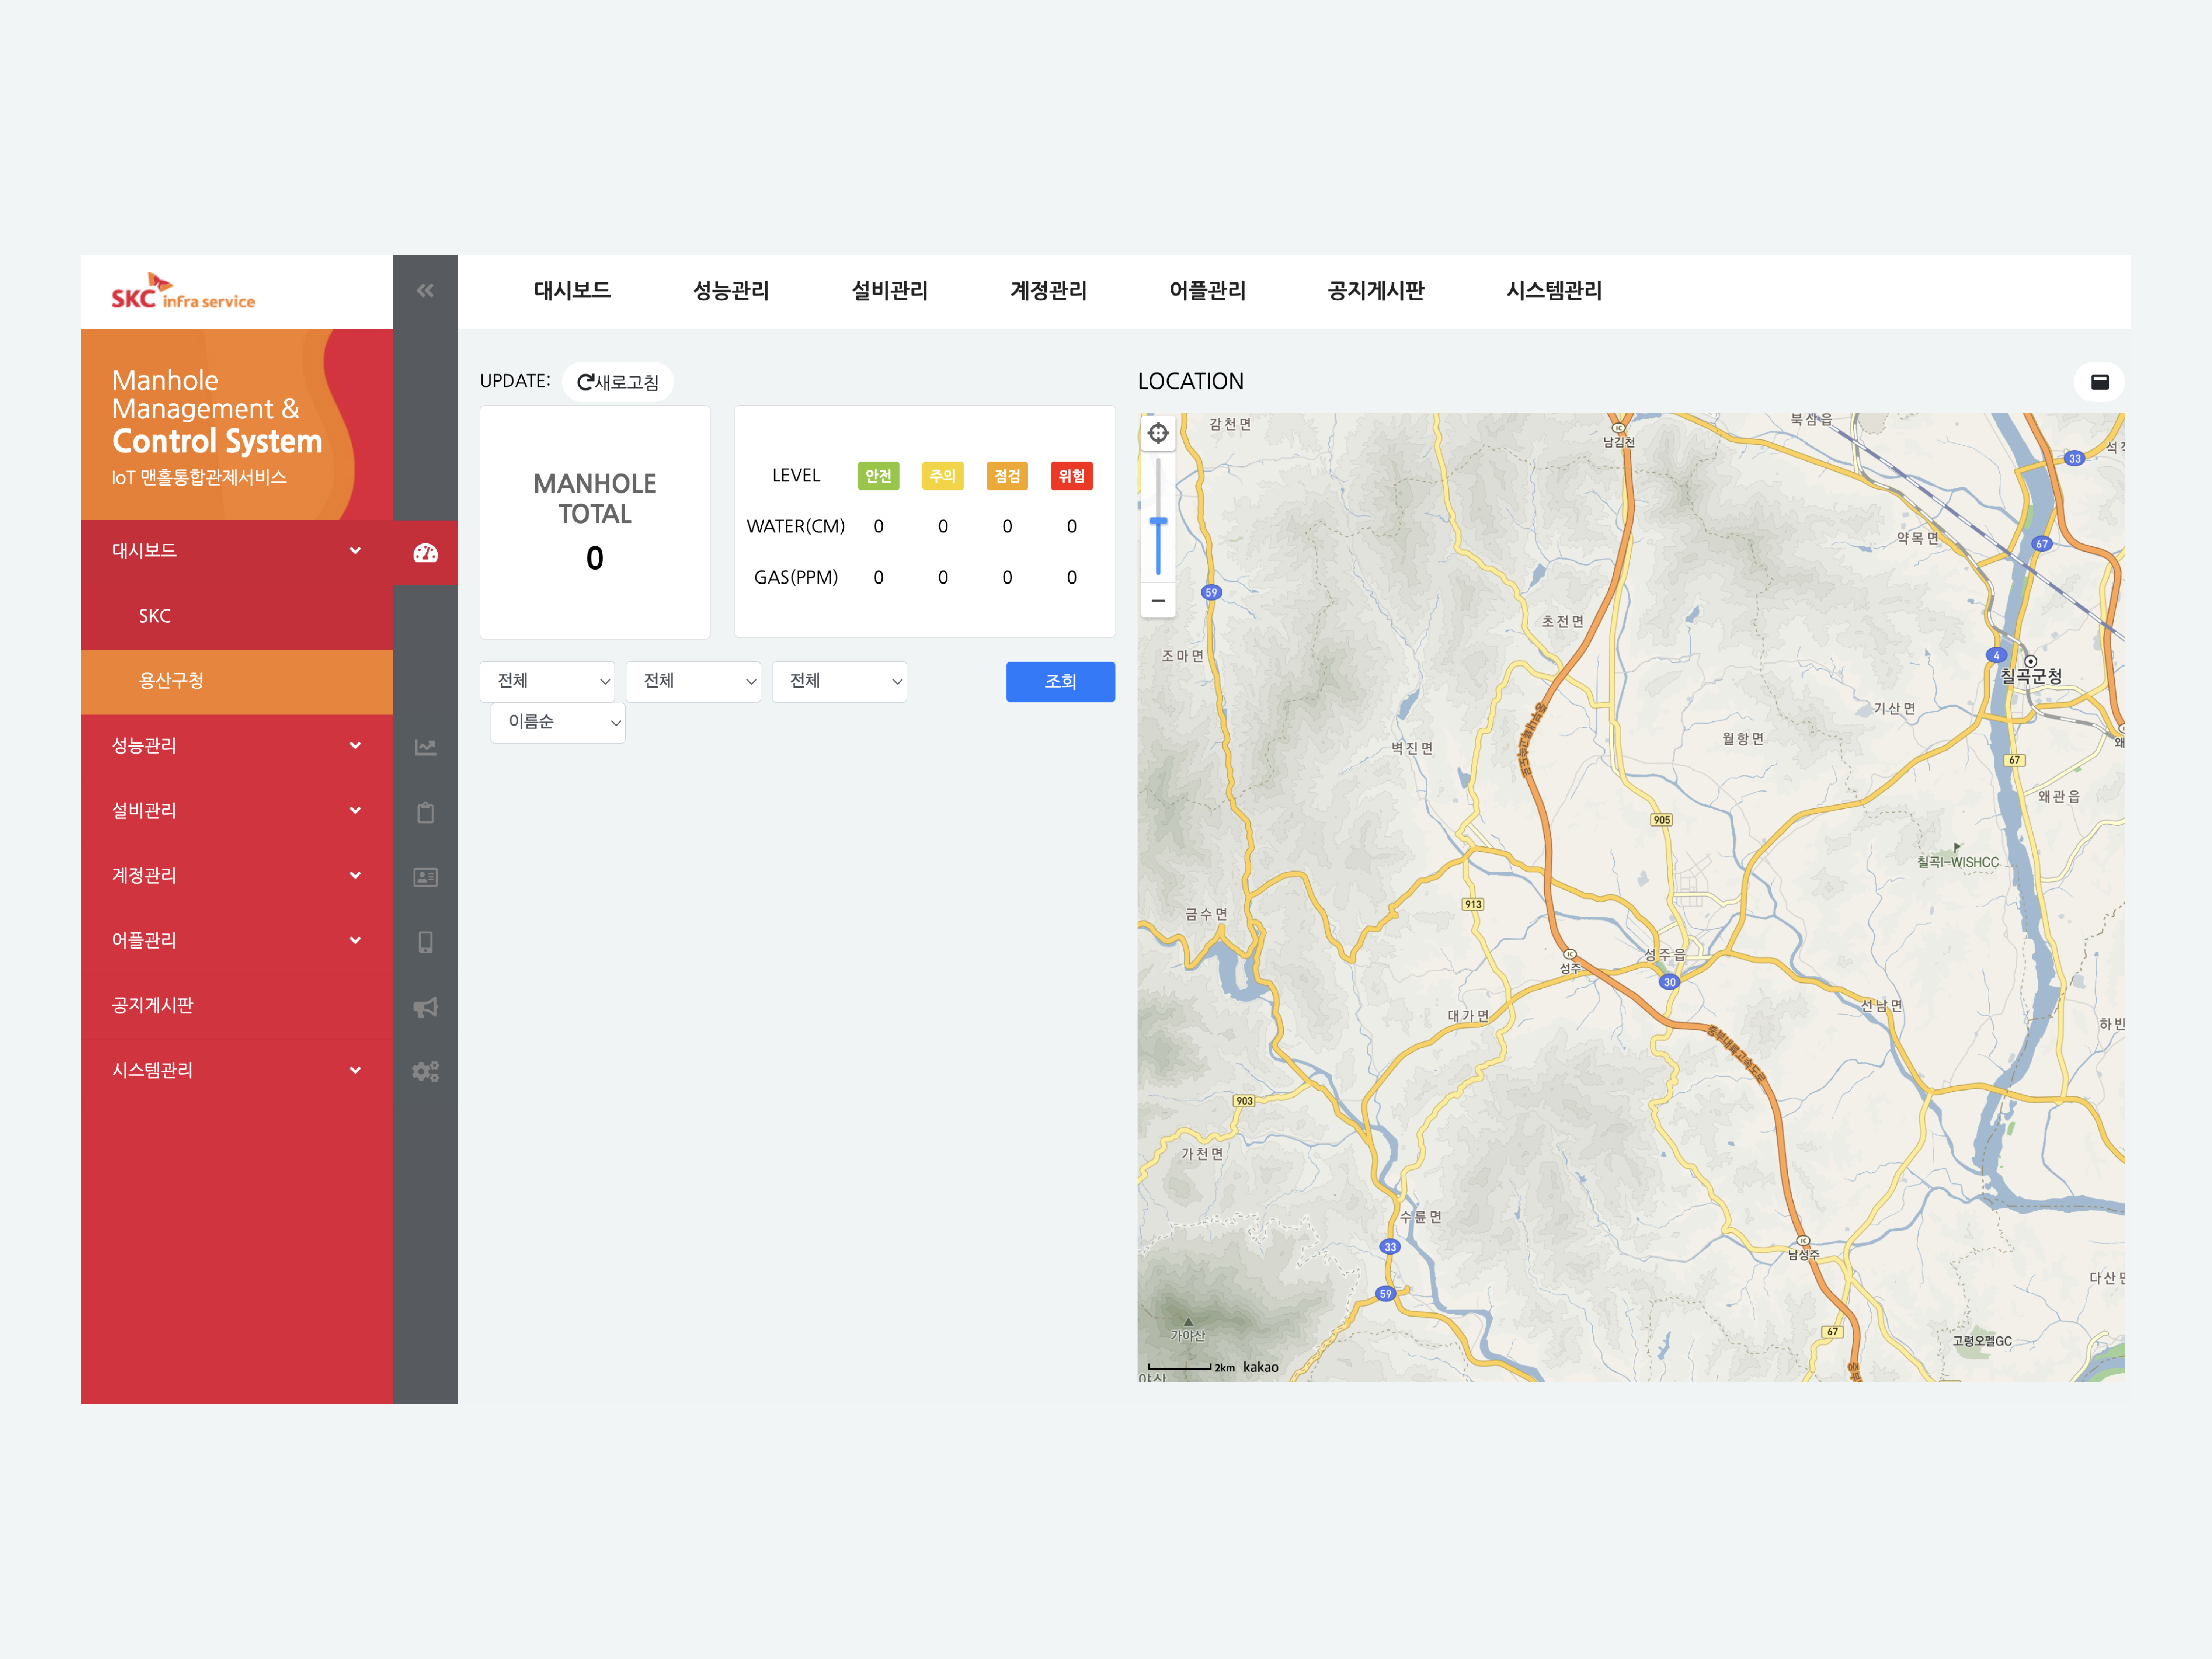
Task: Open 공지게시판 in the top navigation
Action: [x=1376, y=291]
